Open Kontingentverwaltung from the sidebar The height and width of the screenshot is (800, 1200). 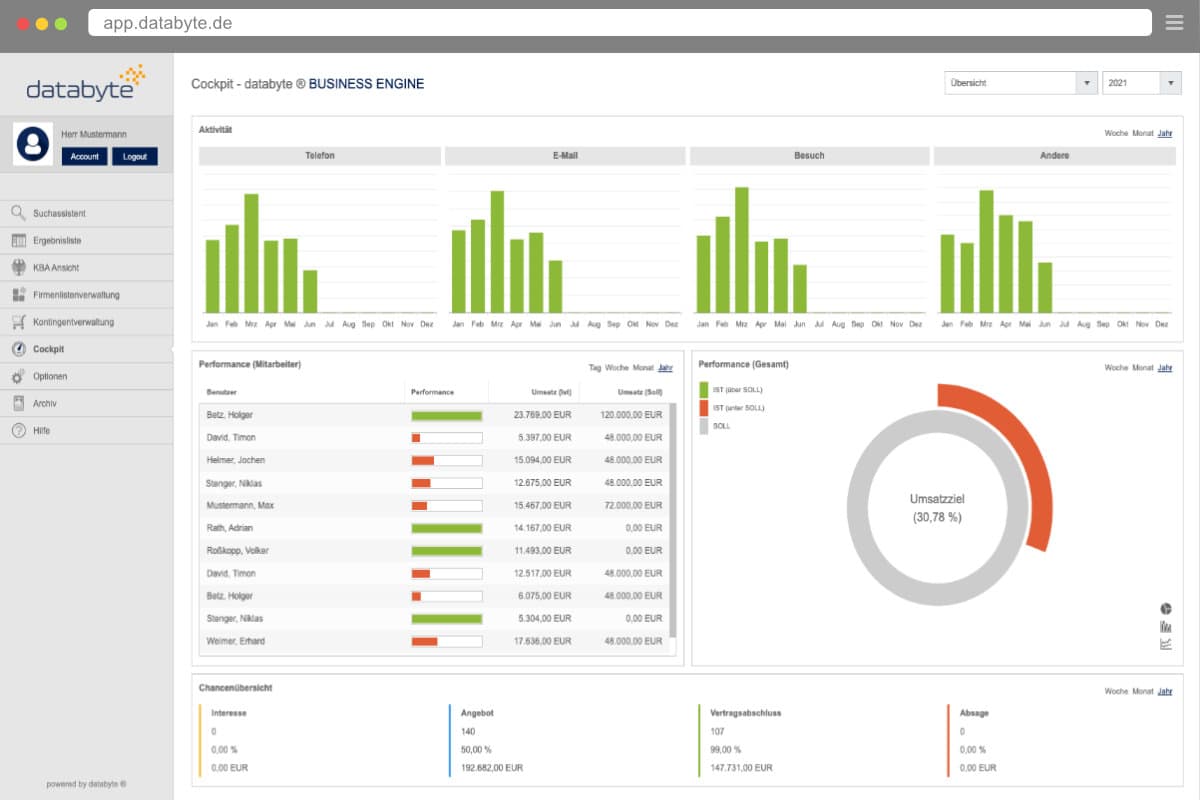[86, 322]
